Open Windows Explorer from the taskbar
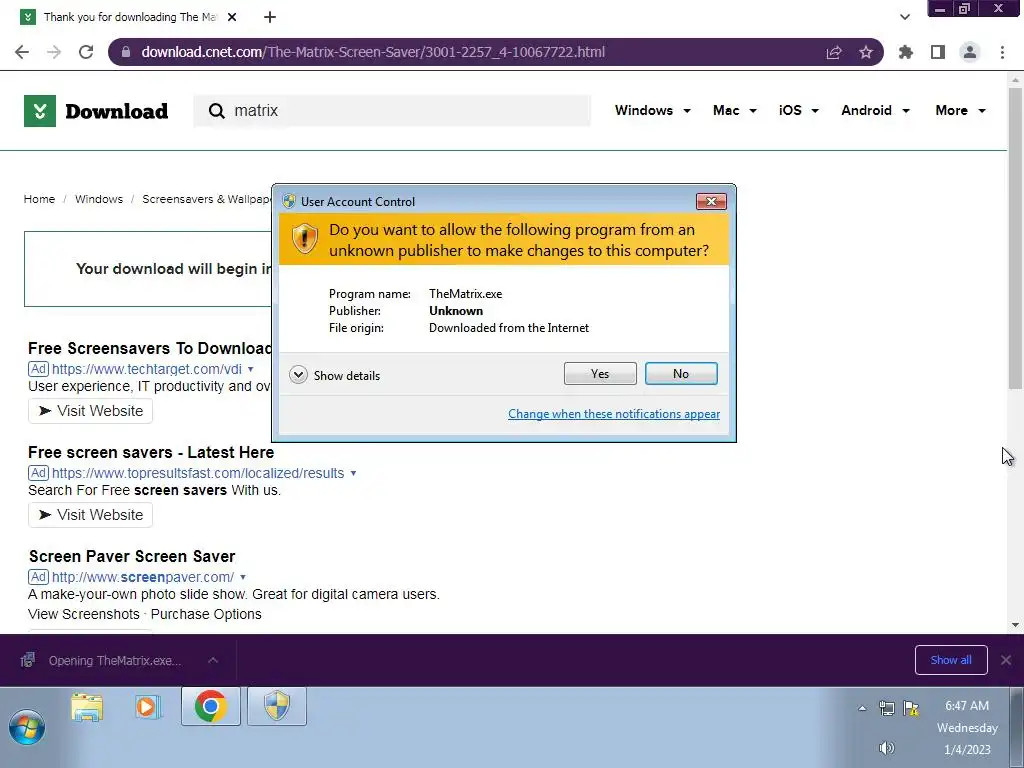 point(88,707)
